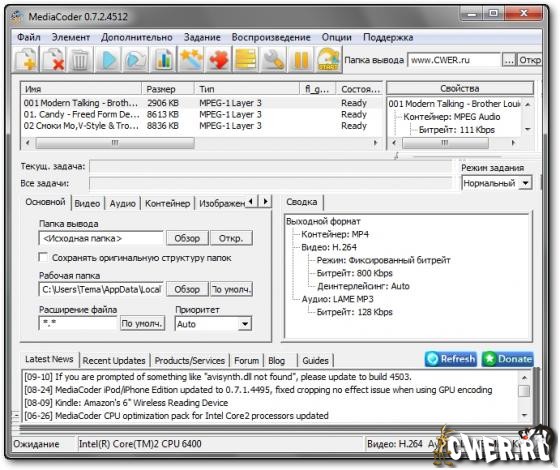This screenshot has height=470, width=560.
Task: Select file 01. Candy - Freed Form row
Action: (201, 115)
